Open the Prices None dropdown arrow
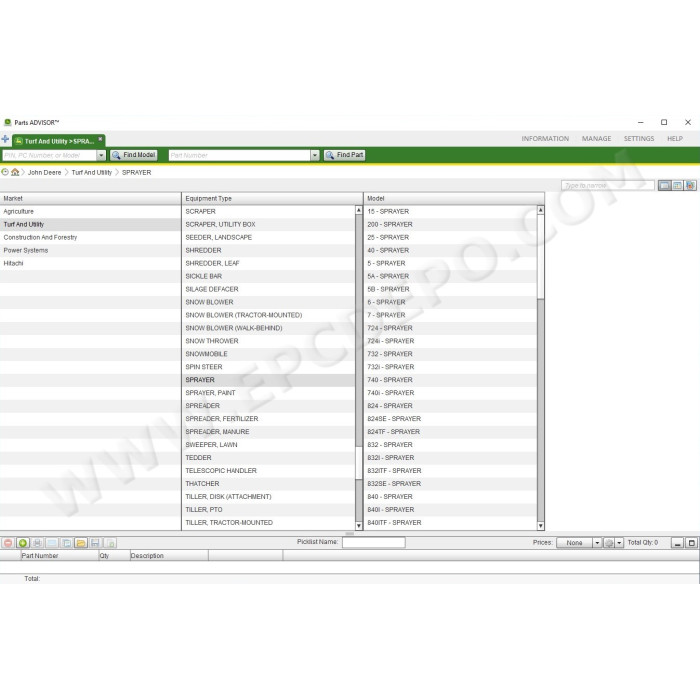Image resolution: width=700 pixels, height=700 pixels. point(597,543)
